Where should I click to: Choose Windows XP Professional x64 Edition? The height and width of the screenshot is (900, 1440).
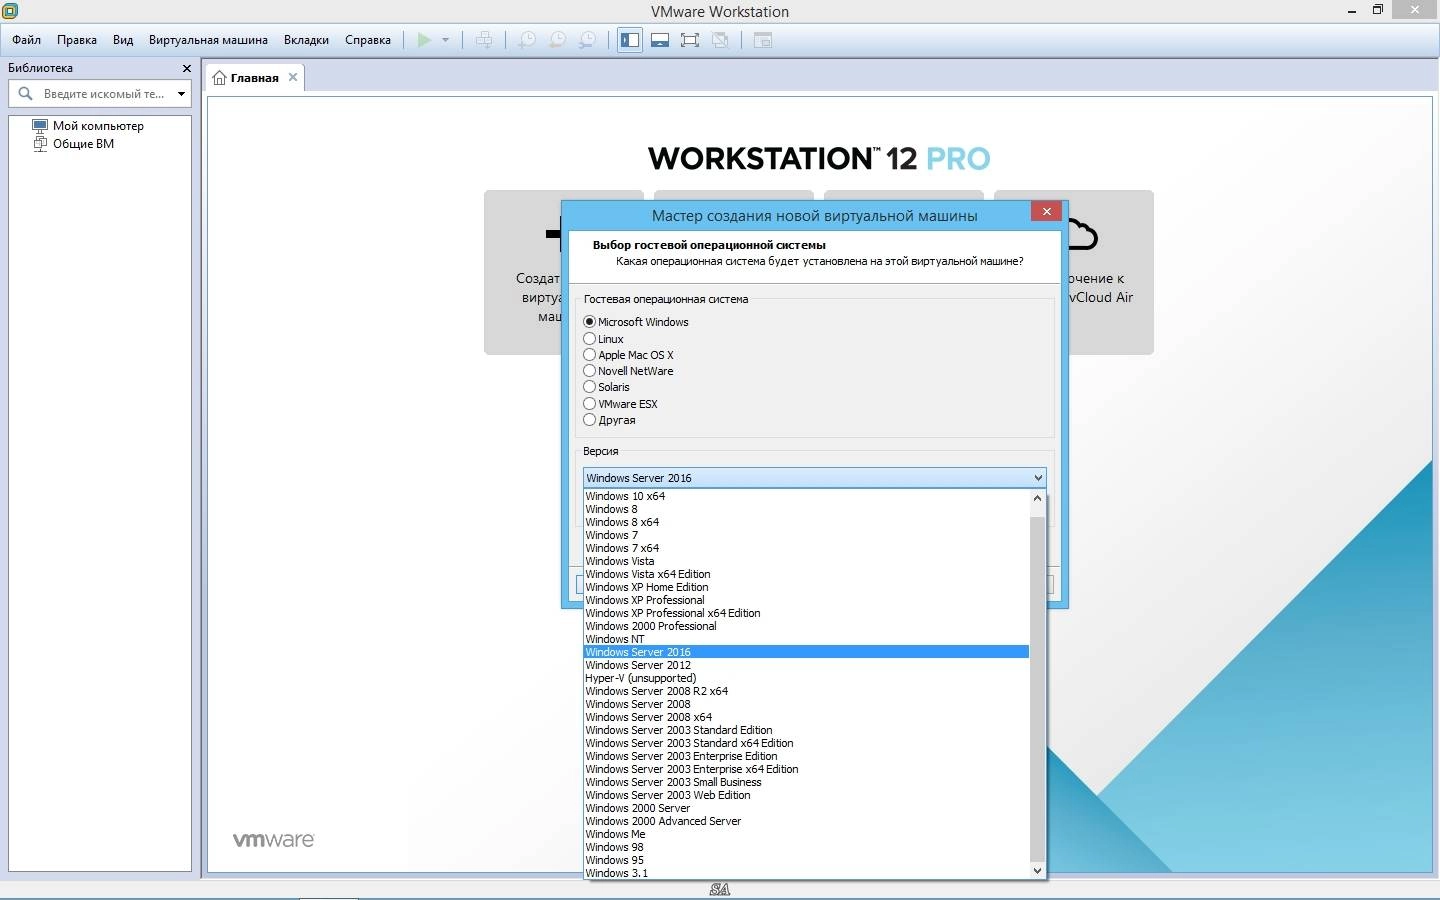[806, 613]
